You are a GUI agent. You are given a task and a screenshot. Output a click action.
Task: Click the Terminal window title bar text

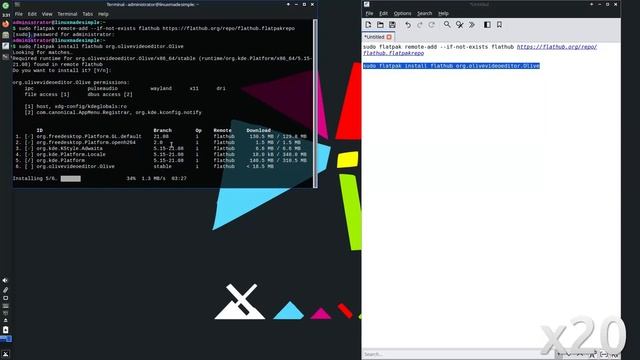(153, 4)
